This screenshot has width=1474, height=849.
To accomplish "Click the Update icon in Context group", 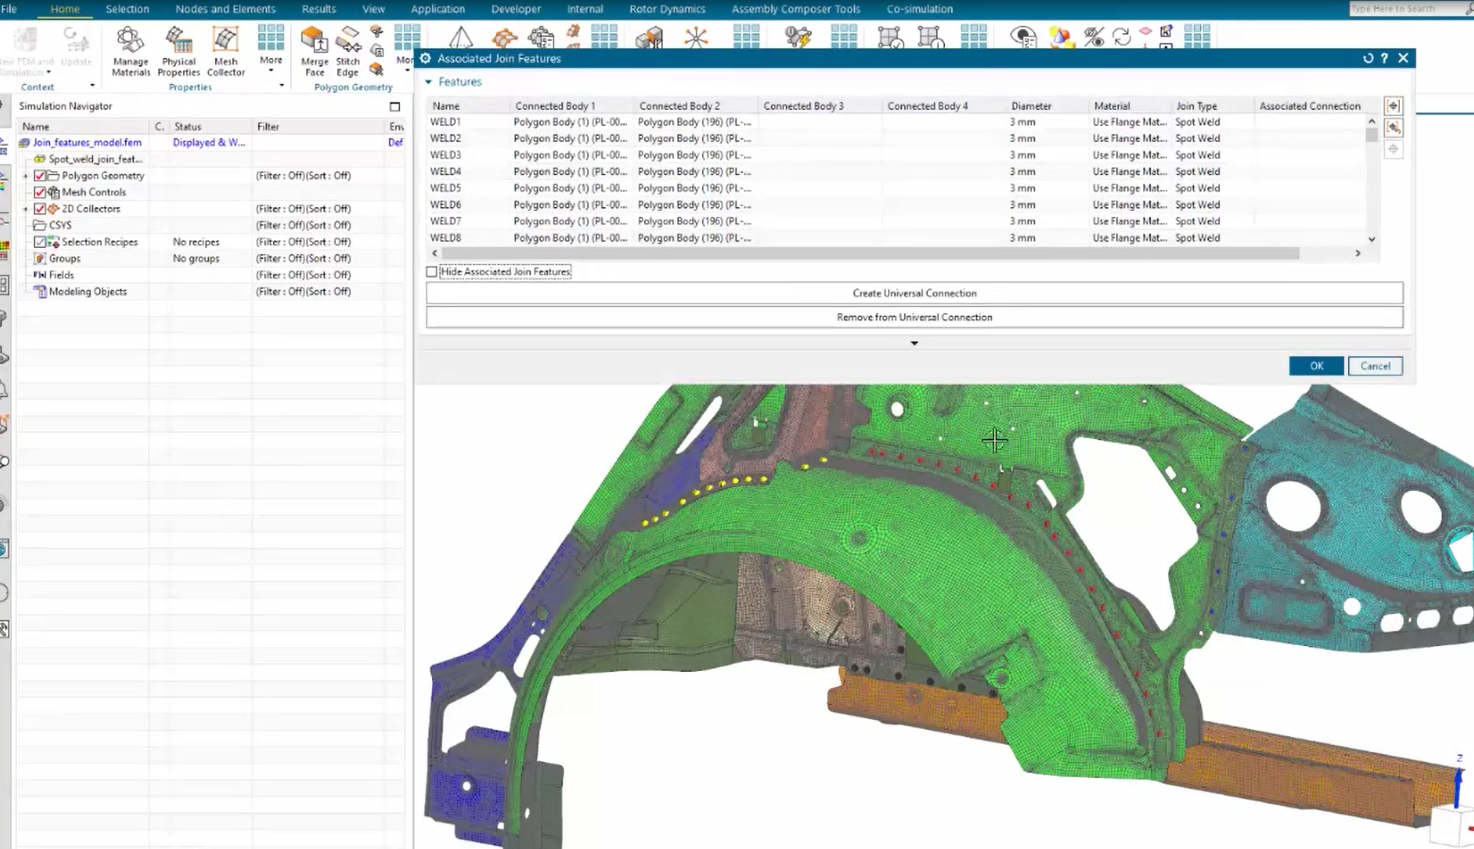I will pos(77,40).
